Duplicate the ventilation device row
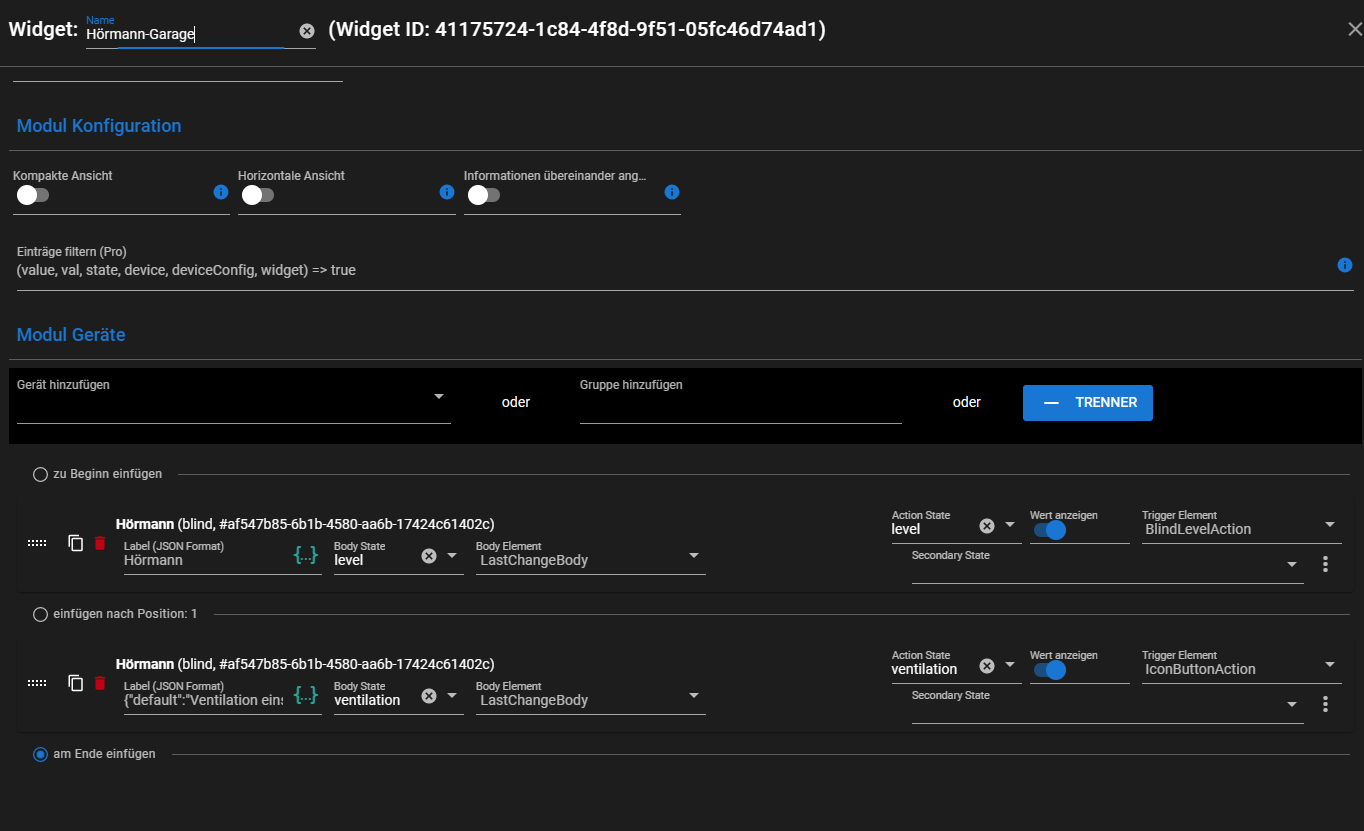The width and height of the screenshot is (1364, 831). click(75, 682)
